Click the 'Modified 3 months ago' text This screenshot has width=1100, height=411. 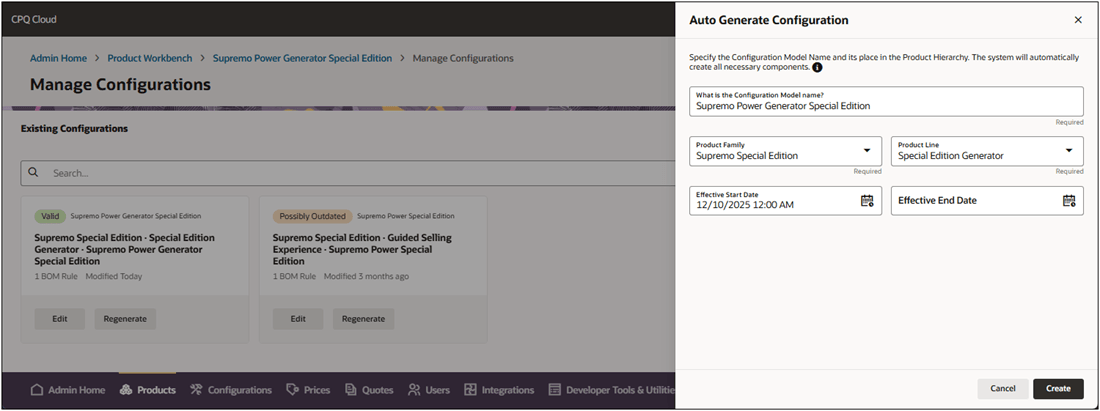366,276
